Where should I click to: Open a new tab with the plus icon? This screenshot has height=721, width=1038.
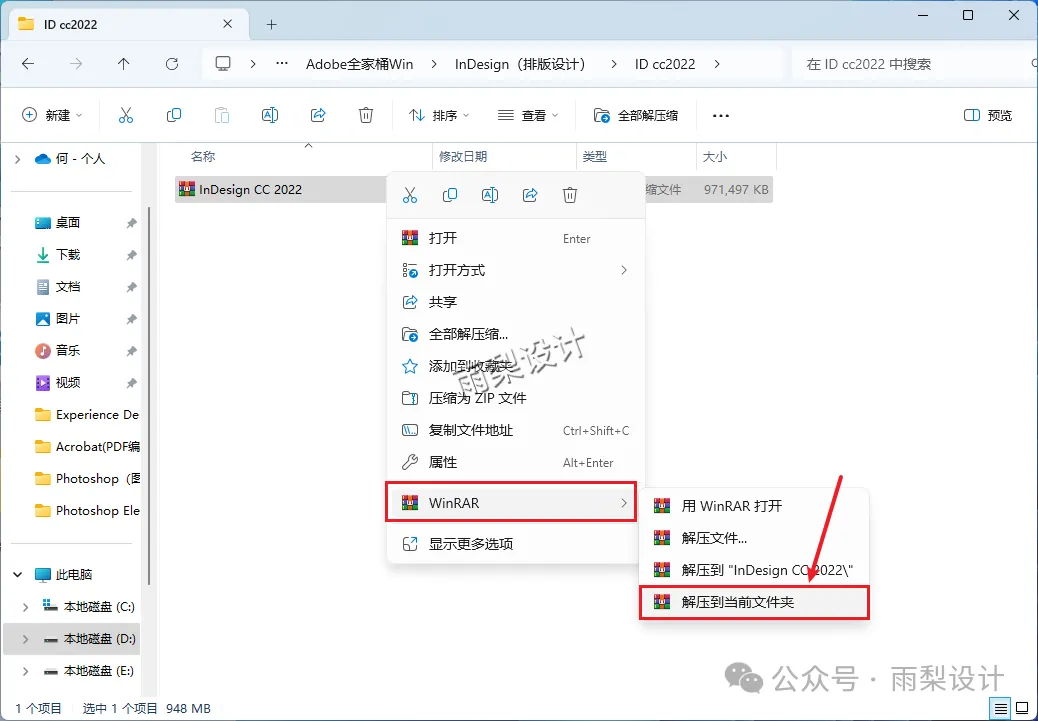(x=271, y=24)
